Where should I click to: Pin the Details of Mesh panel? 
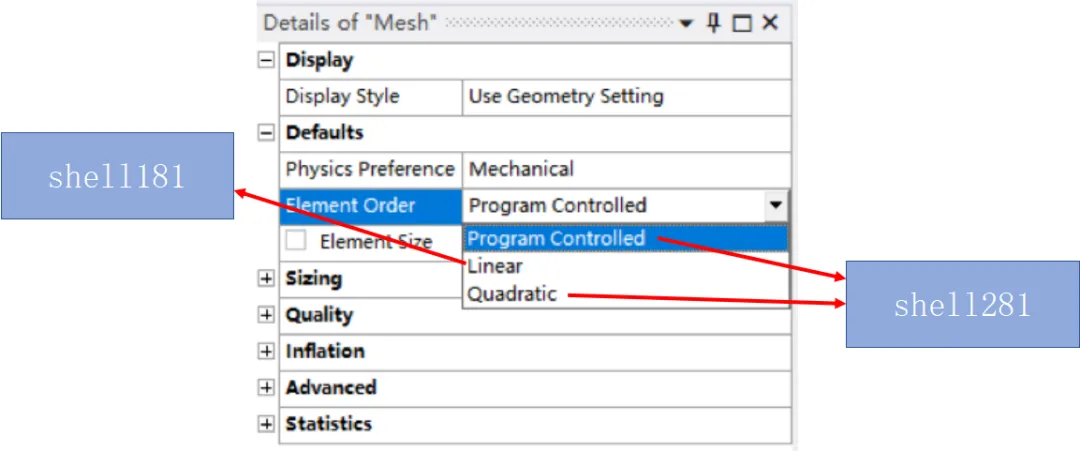pos(714,23)
